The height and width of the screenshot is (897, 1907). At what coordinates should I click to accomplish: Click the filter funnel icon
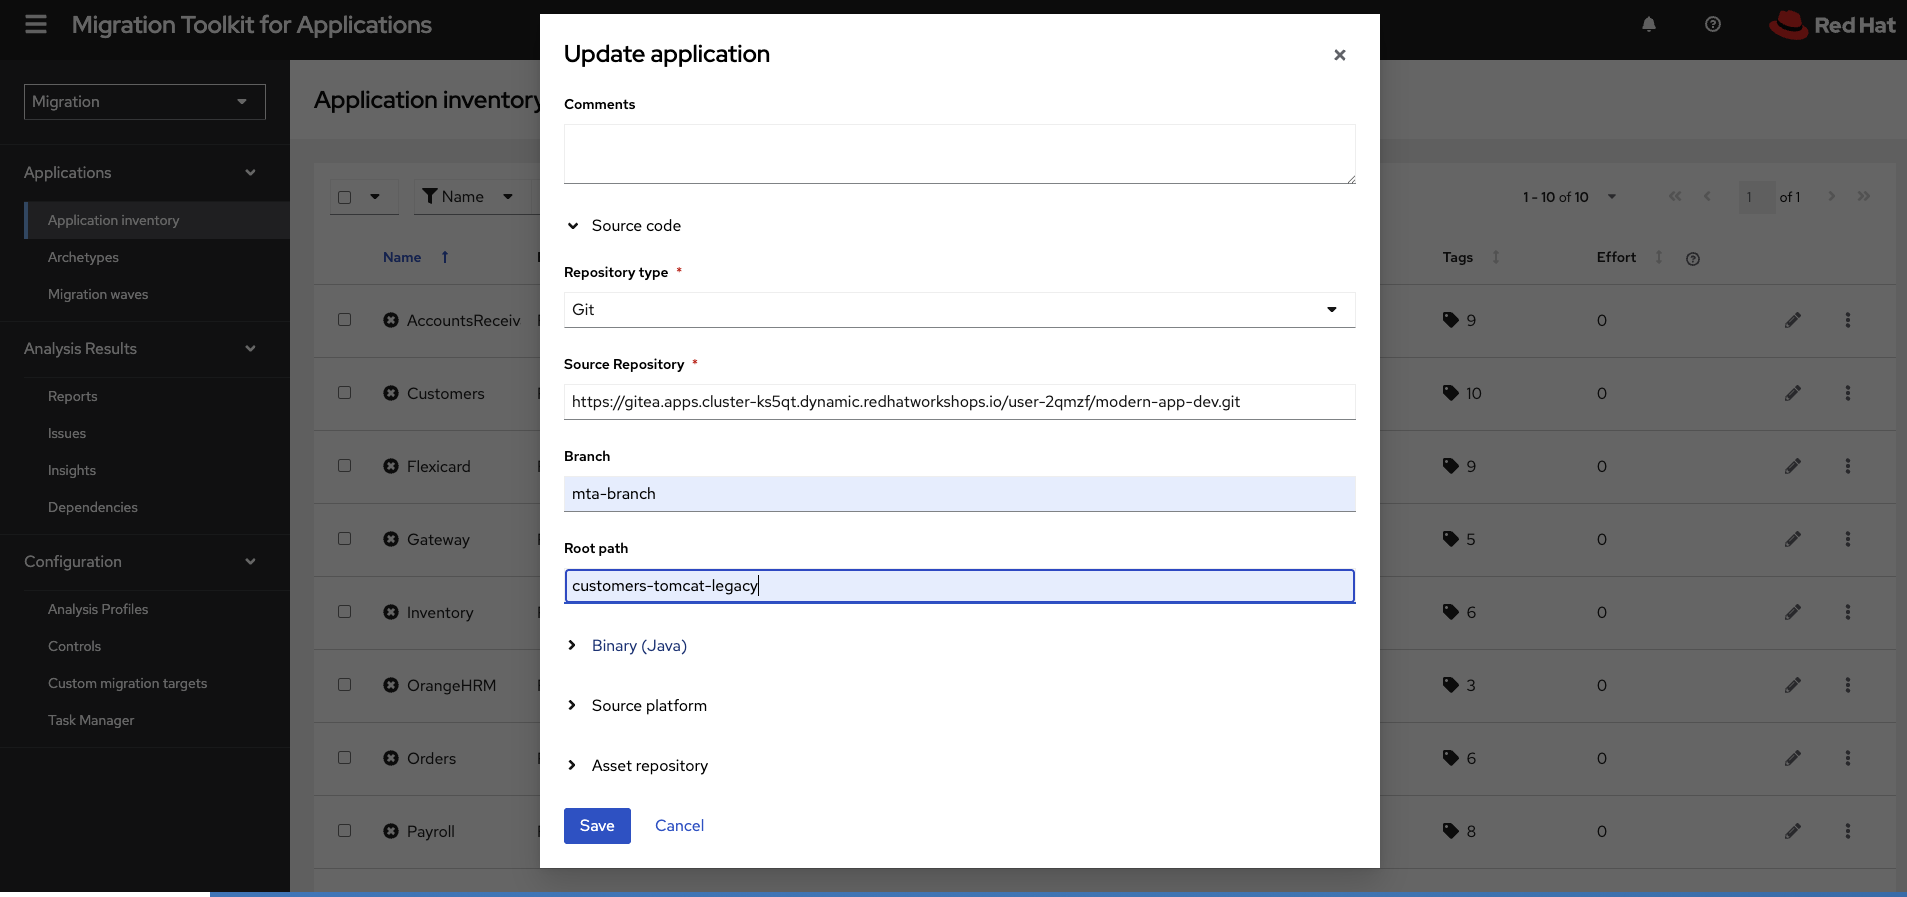(430, 196)
